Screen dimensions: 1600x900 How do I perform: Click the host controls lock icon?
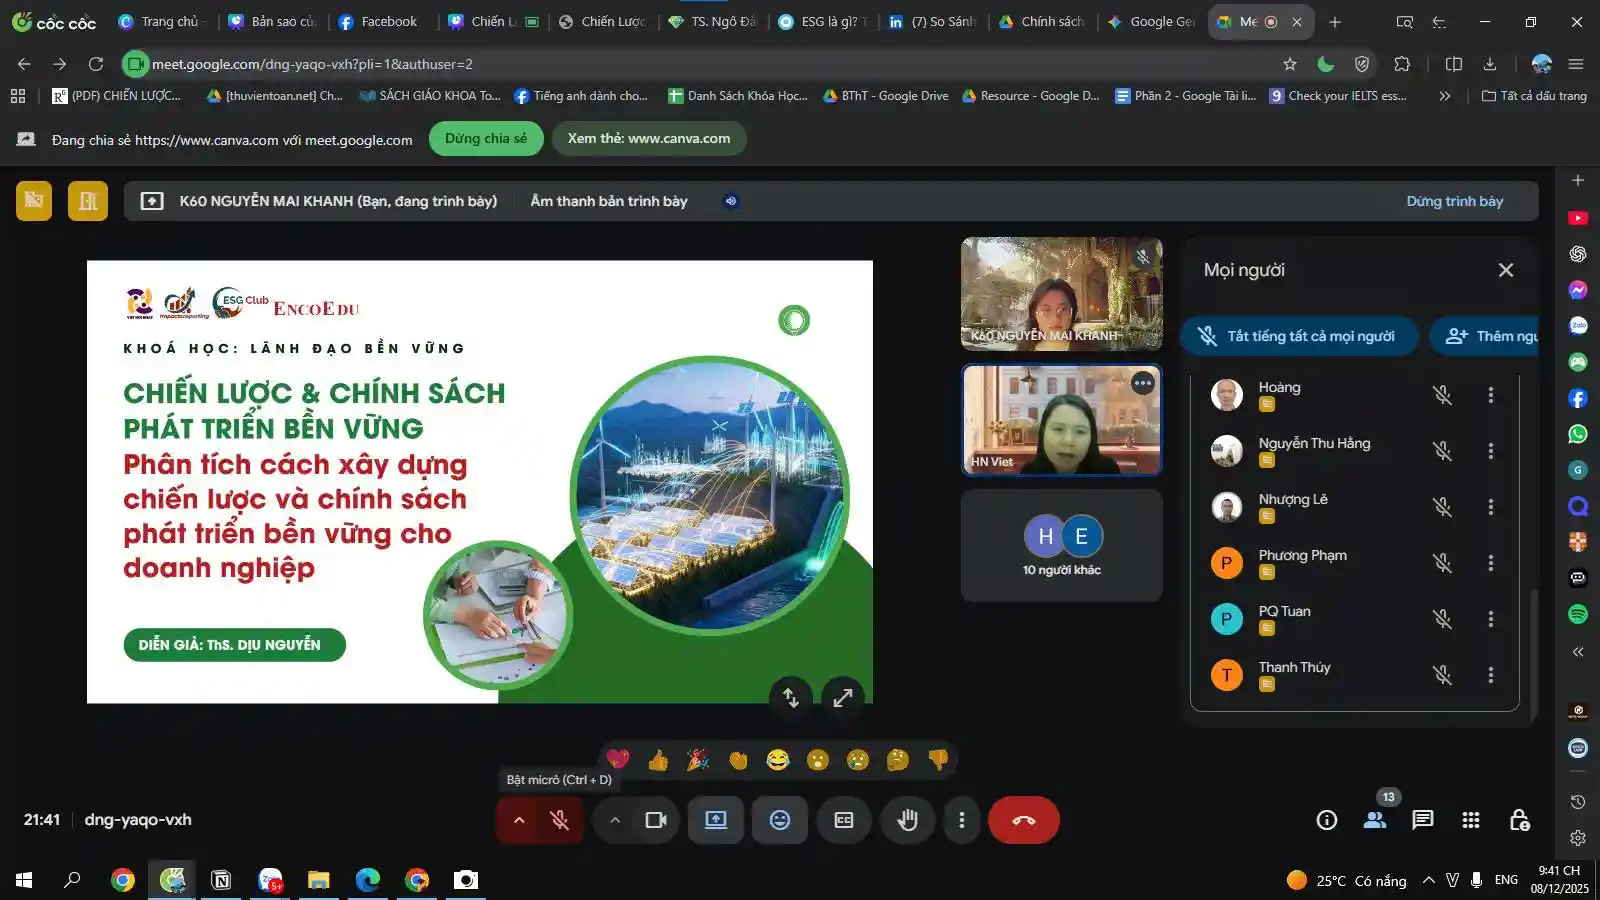click(1518, 820)
